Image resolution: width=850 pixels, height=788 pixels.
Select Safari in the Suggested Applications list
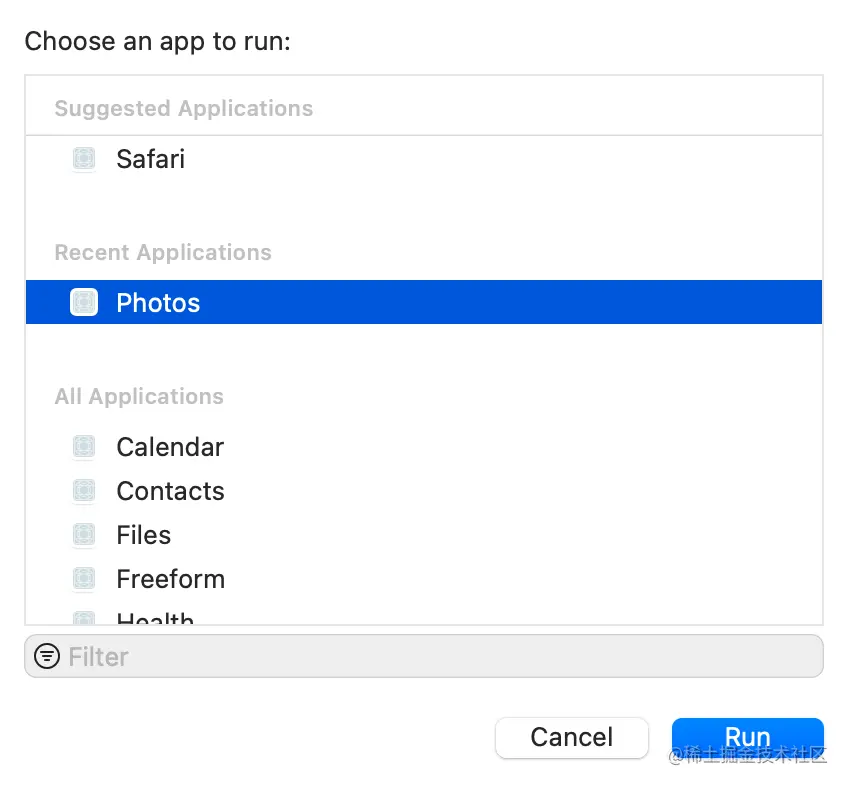coord(150,159)
